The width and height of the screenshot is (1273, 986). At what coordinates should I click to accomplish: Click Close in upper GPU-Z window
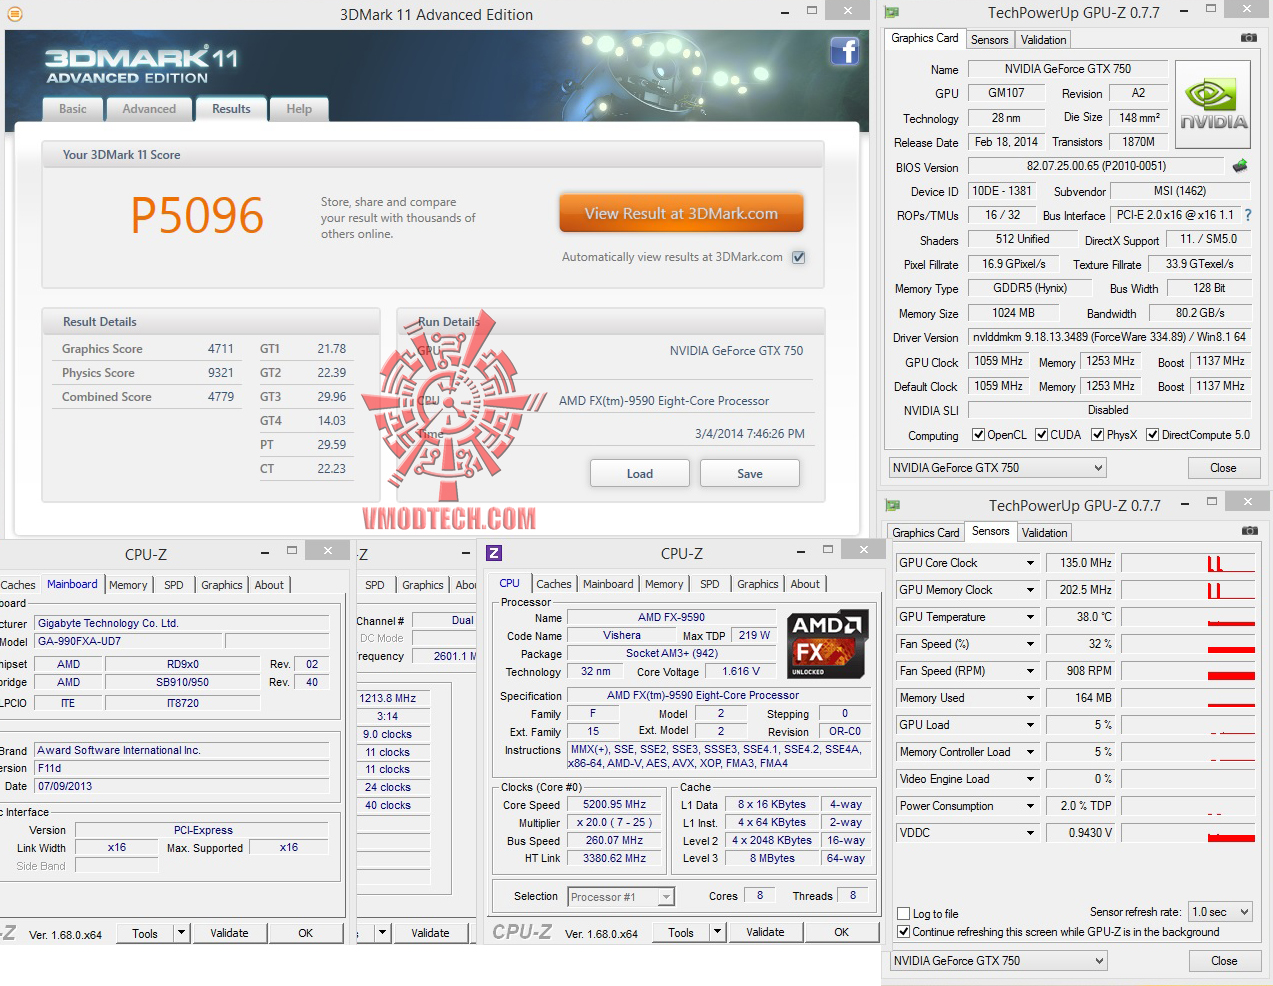[x=1223, y=468]
